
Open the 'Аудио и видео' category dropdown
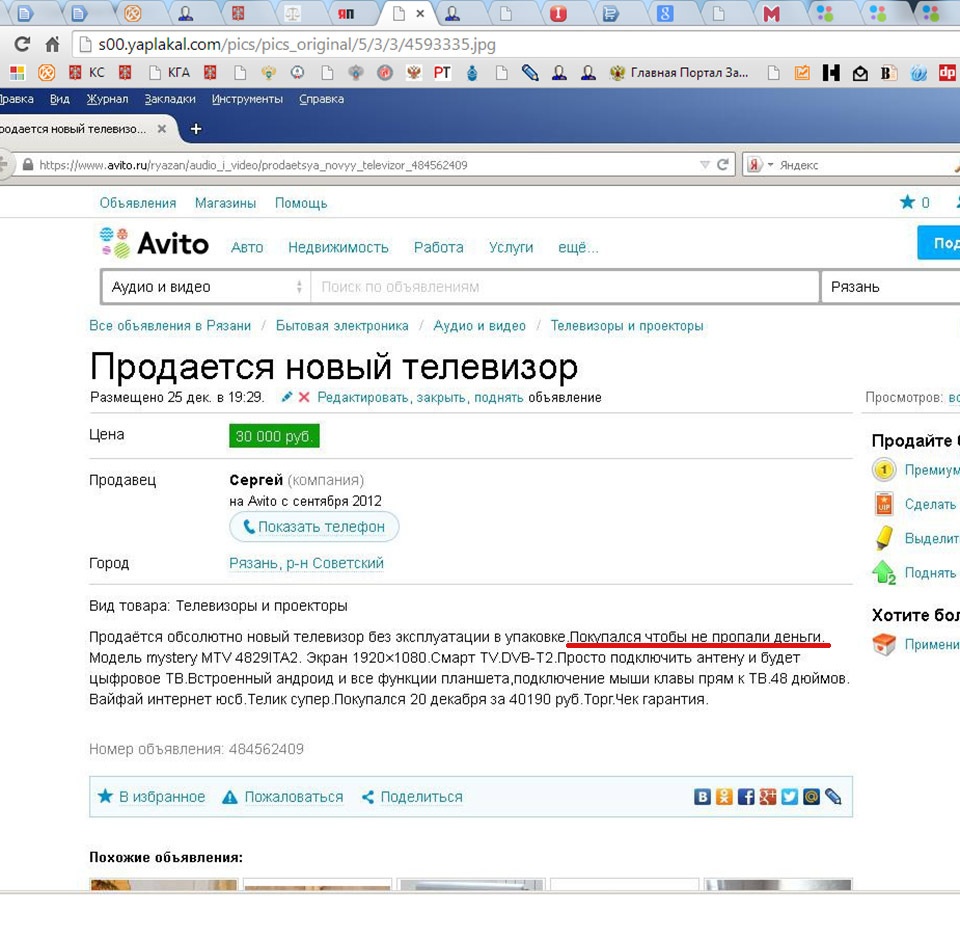tap(206, 287)
